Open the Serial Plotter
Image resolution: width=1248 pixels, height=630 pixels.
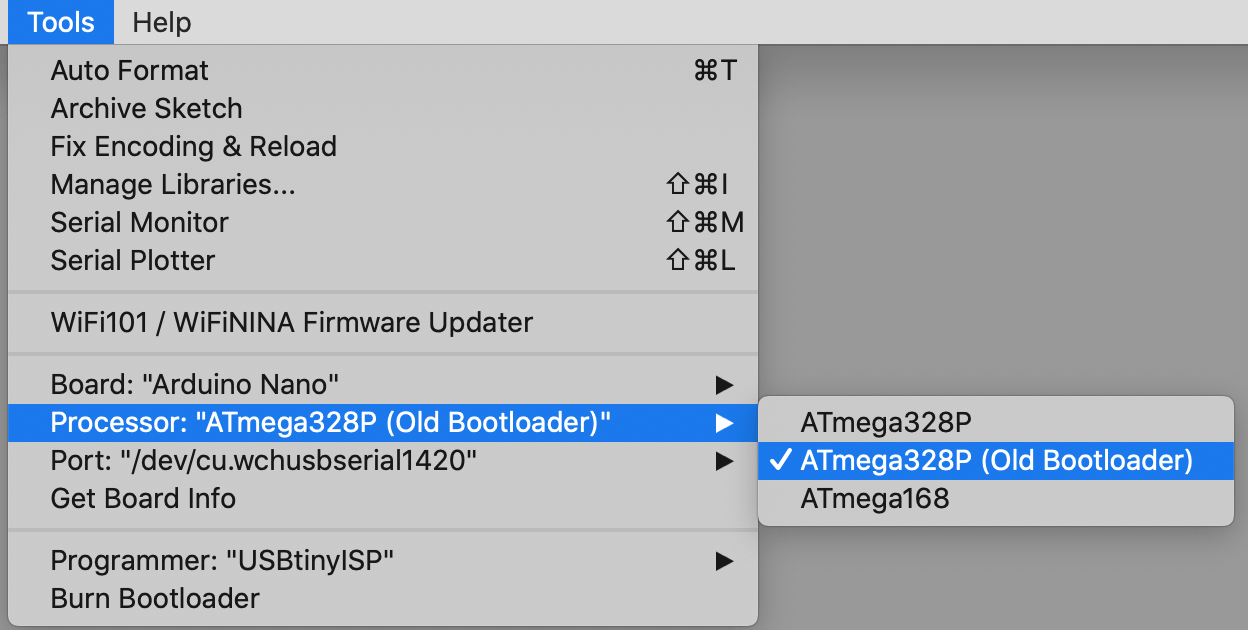383,261
